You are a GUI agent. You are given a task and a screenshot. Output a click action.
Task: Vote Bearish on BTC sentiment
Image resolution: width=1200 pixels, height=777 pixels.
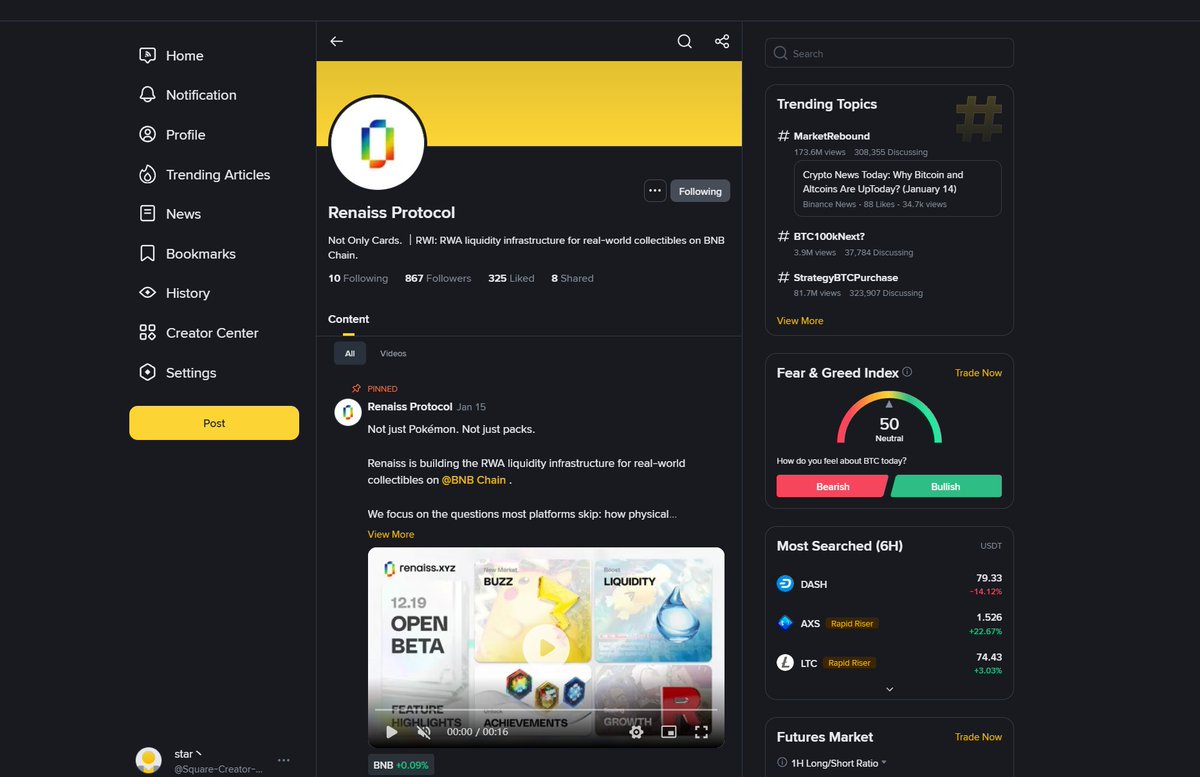click(x=832, y=487)
